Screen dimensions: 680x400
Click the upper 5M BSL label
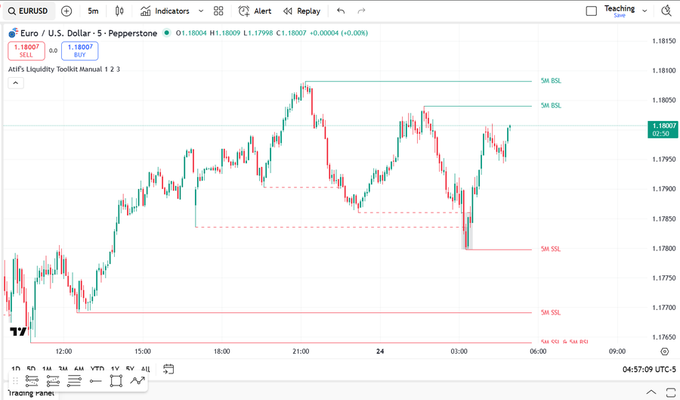551,81
